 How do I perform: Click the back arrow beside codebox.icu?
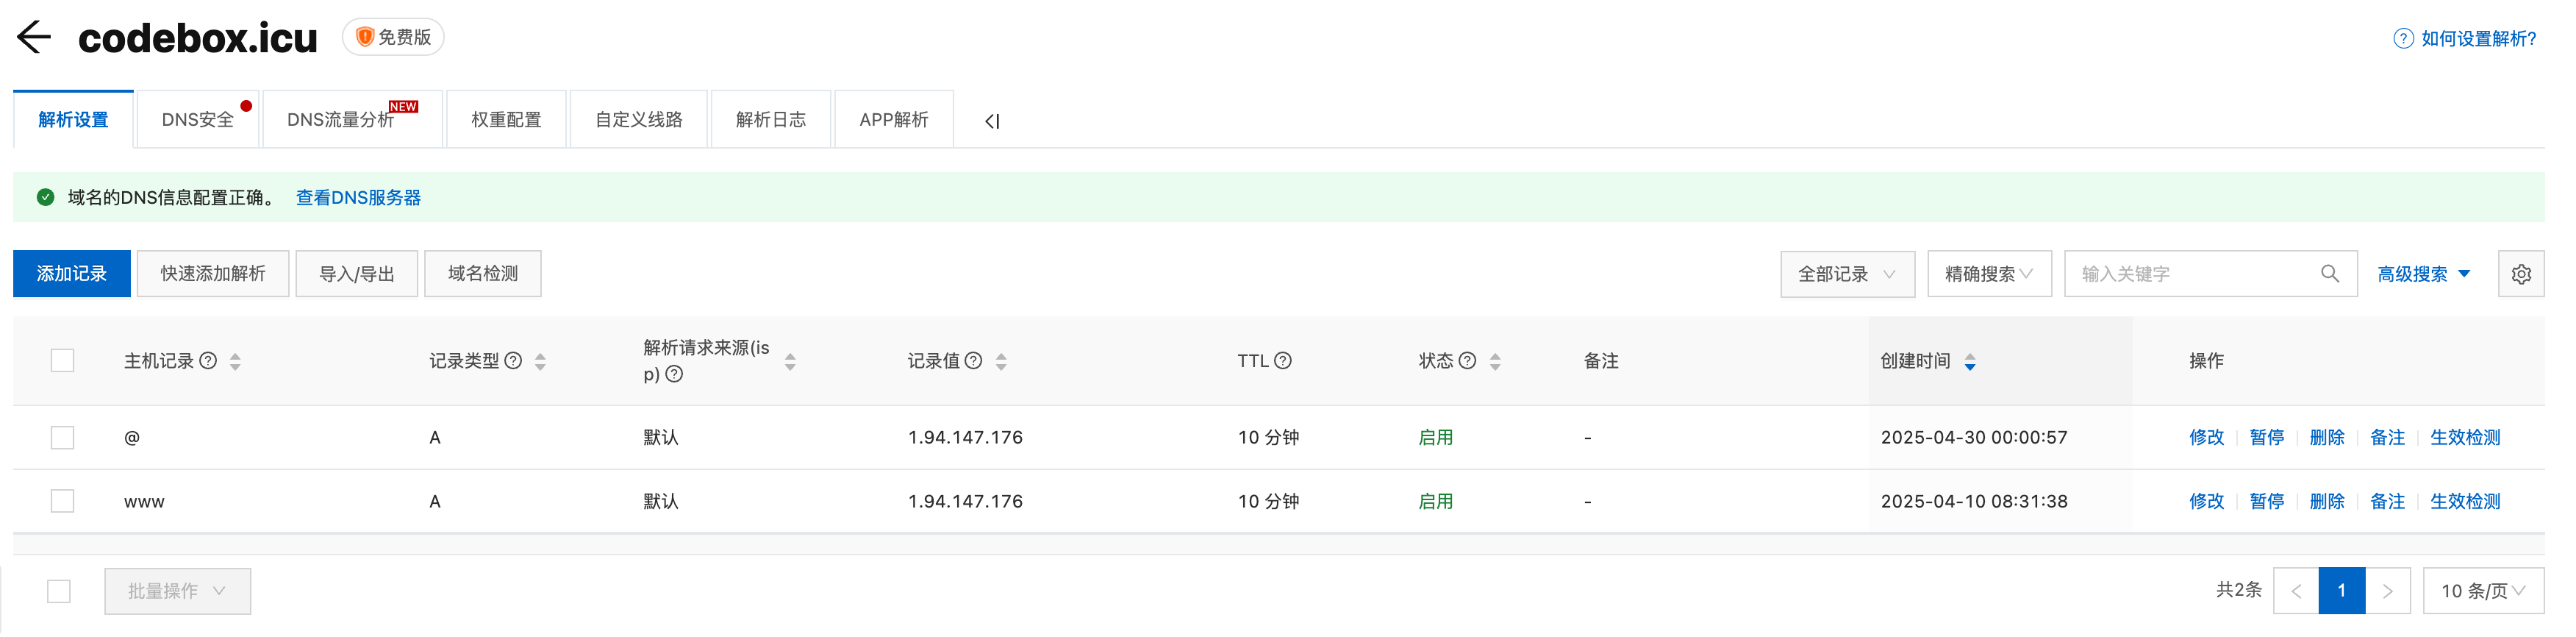[x=33, y=38]
